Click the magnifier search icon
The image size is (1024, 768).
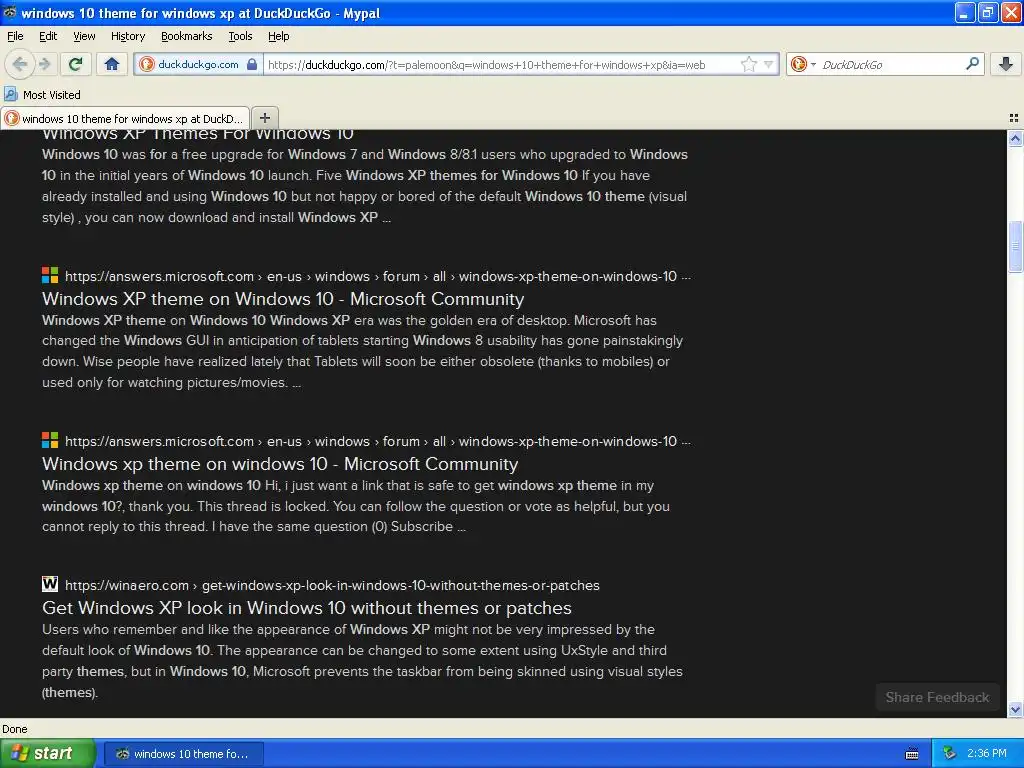972,63
